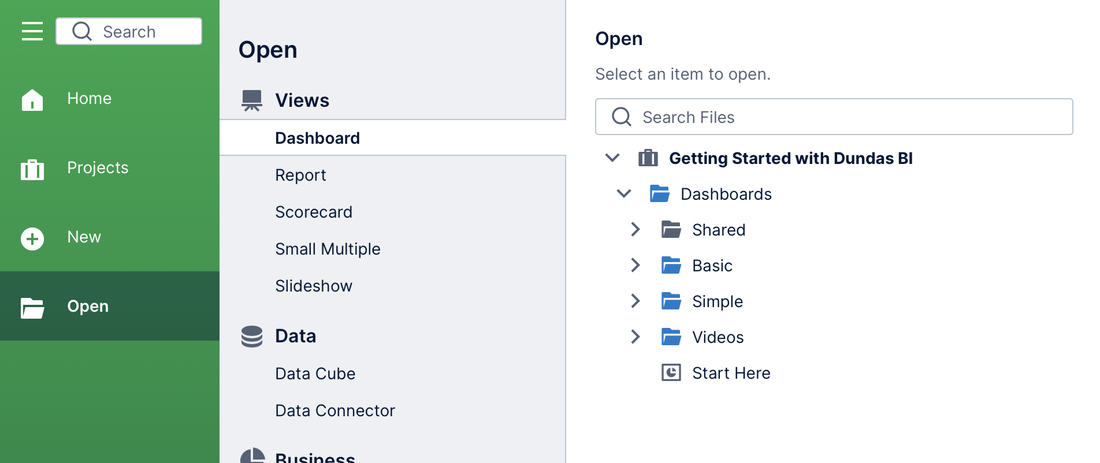Viewport: 1100px width, 463px height.
Task: Click the Views presentation easel icon
Action: pos(252,100)
